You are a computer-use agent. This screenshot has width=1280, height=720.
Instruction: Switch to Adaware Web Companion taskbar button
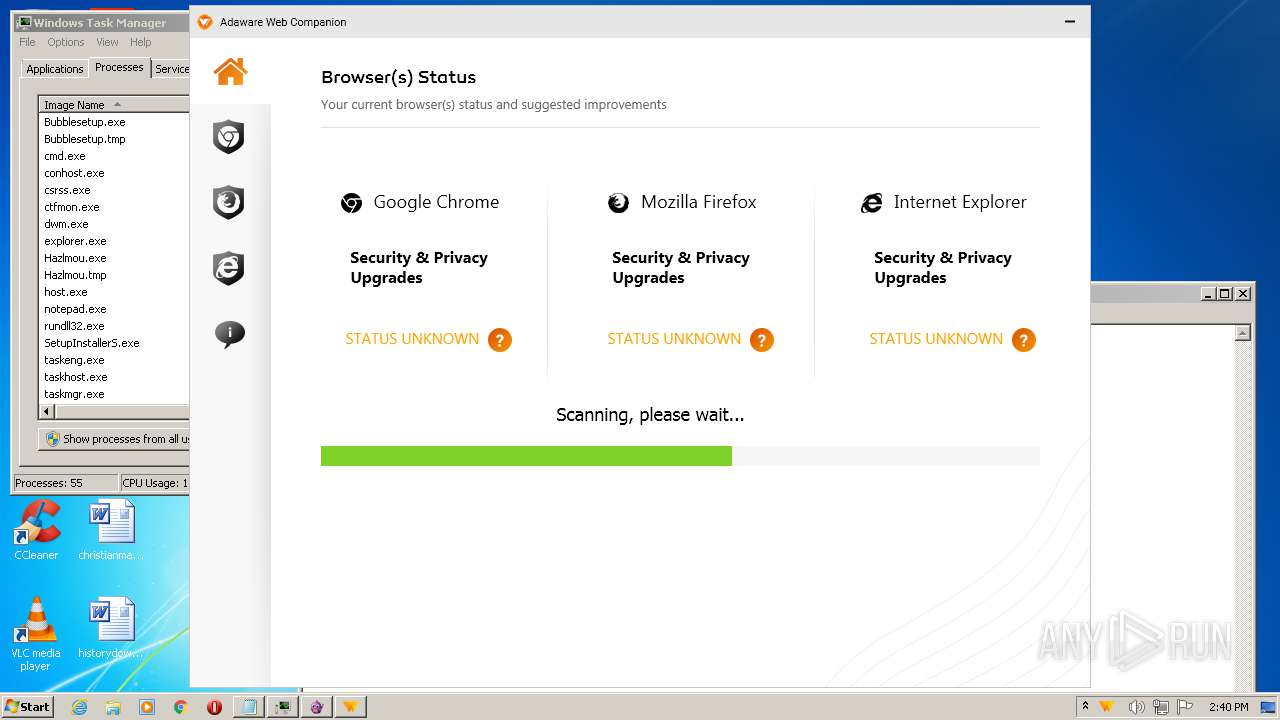pyautogui.click(x=351, y=707)
